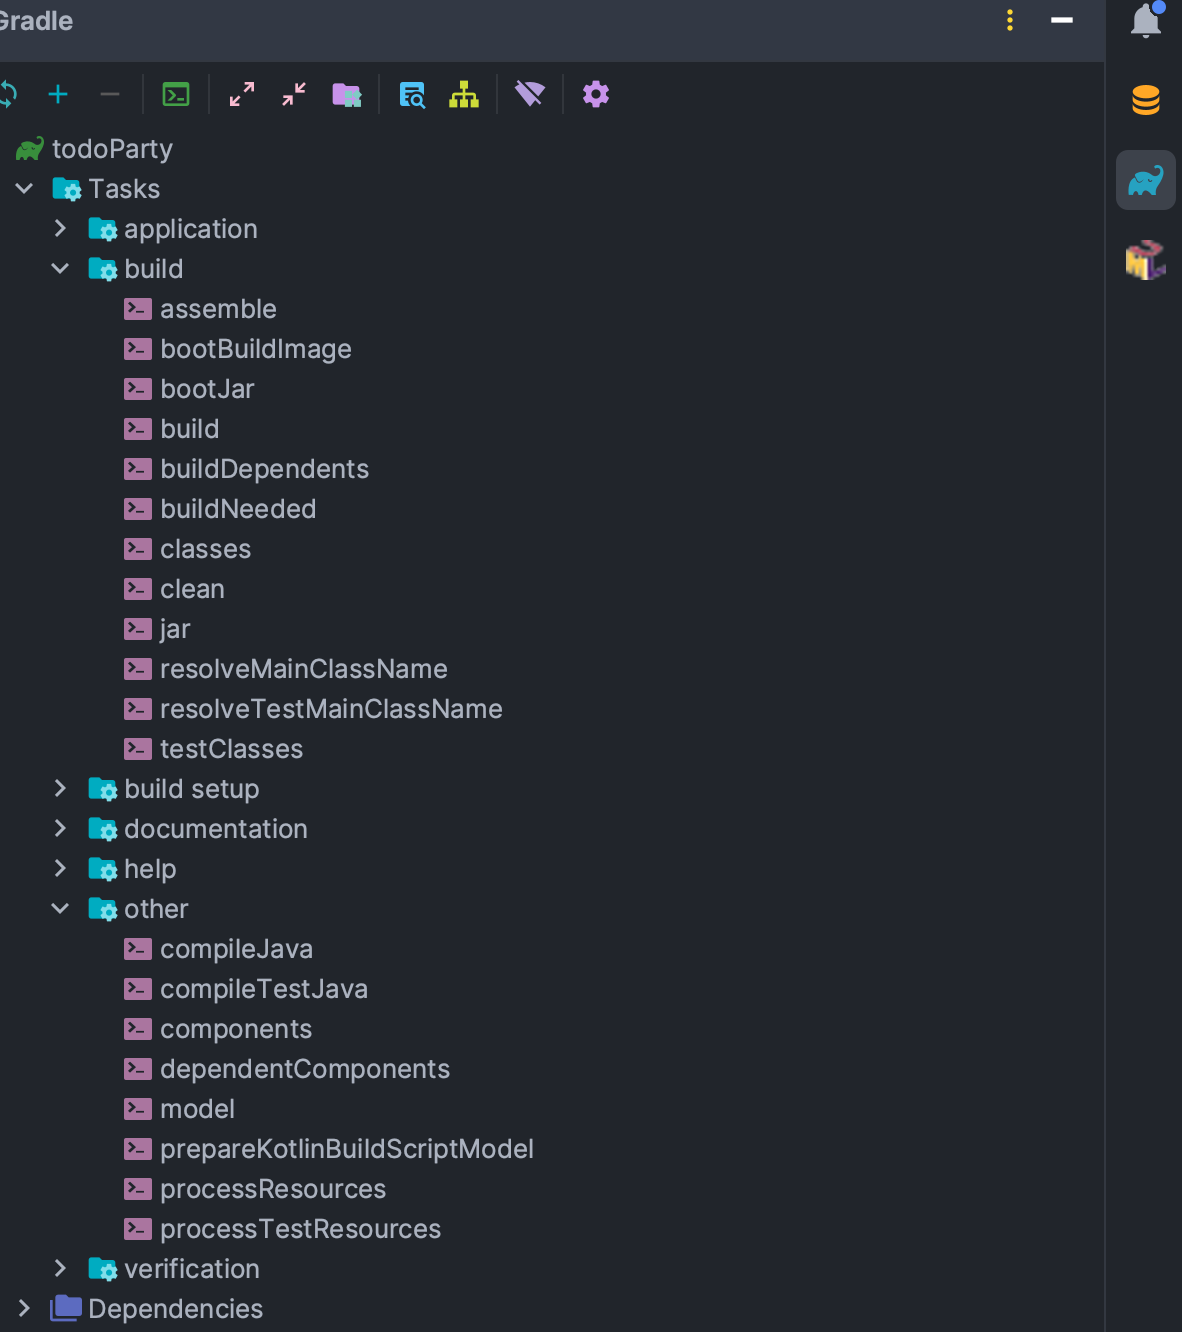Hide the Gradle tool window
Viewport: 1182px width, 1332px height.
(1062, 20)
